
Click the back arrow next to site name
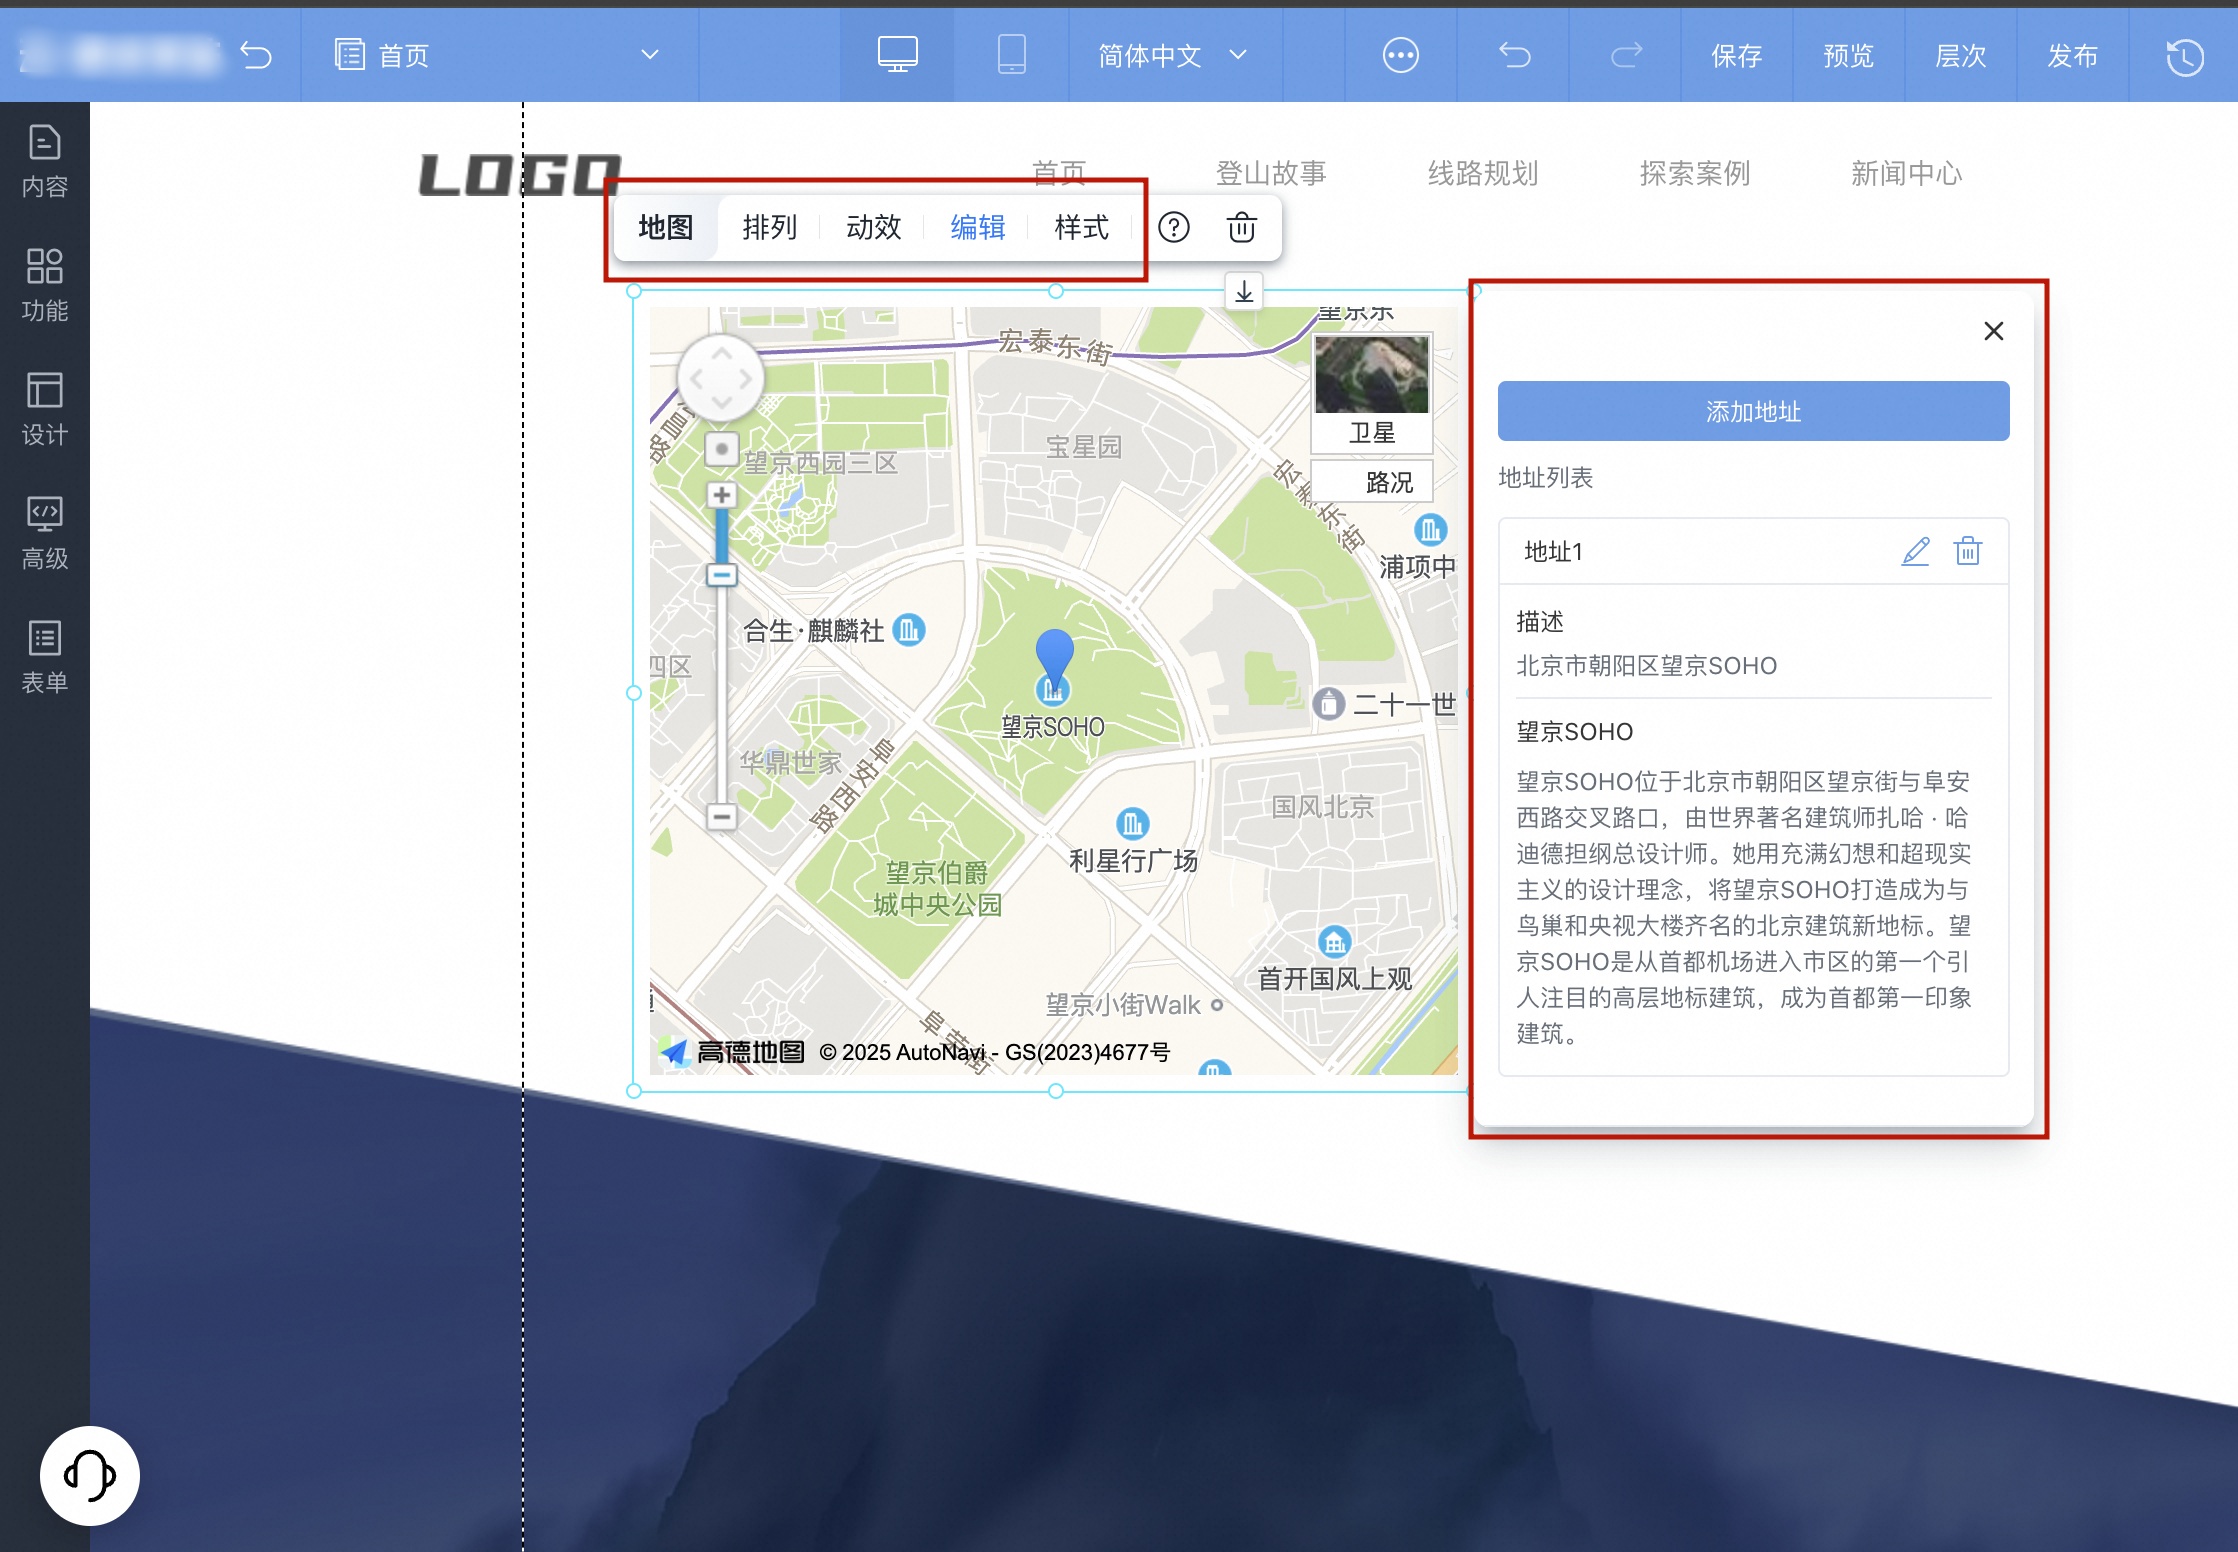pyautogui.click(x=256, y=55)
